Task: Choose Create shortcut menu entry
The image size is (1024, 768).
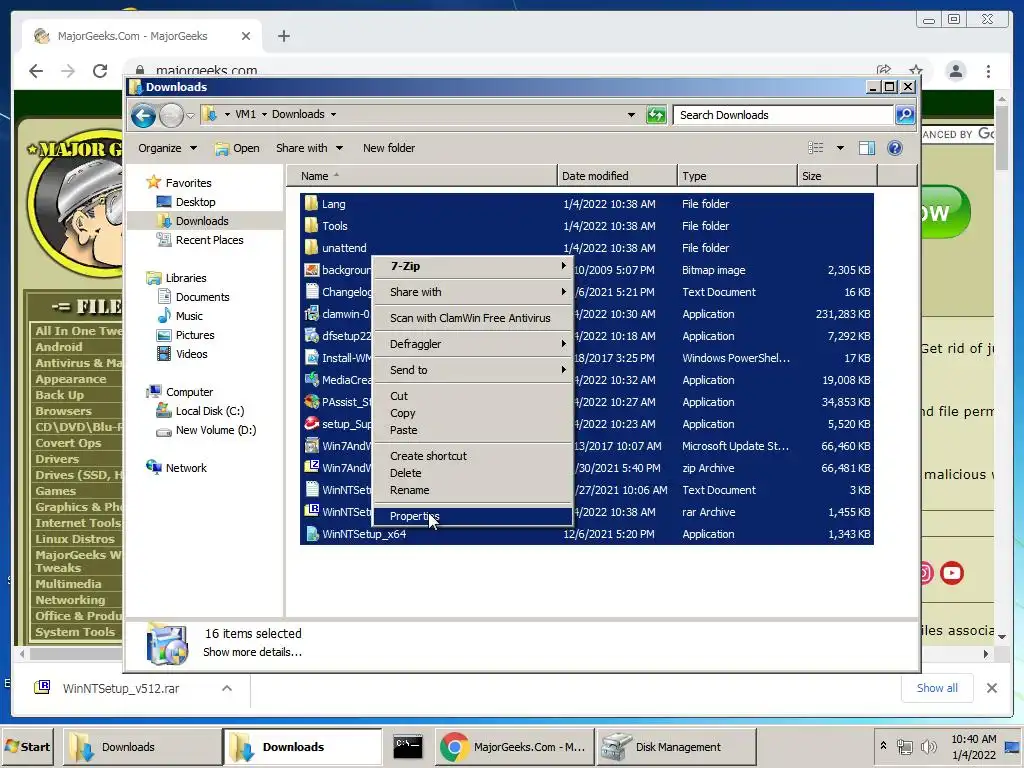Action: click(x=472, y=456)
